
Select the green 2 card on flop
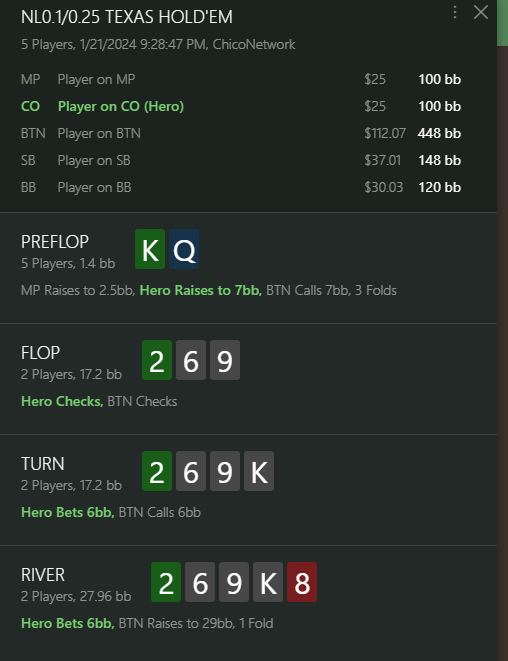[157, 360]
